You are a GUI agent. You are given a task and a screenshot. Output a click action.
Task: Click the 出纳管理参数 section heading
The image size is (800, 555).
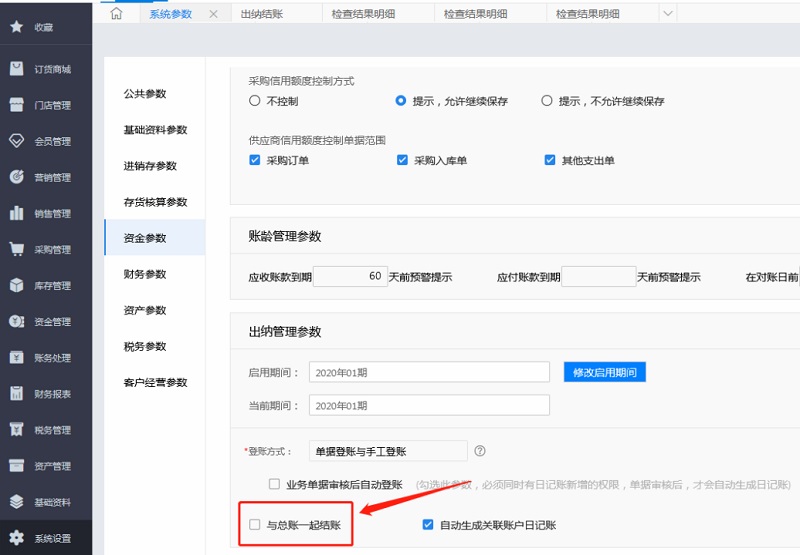pyautogui.click(x=285, y=332)
